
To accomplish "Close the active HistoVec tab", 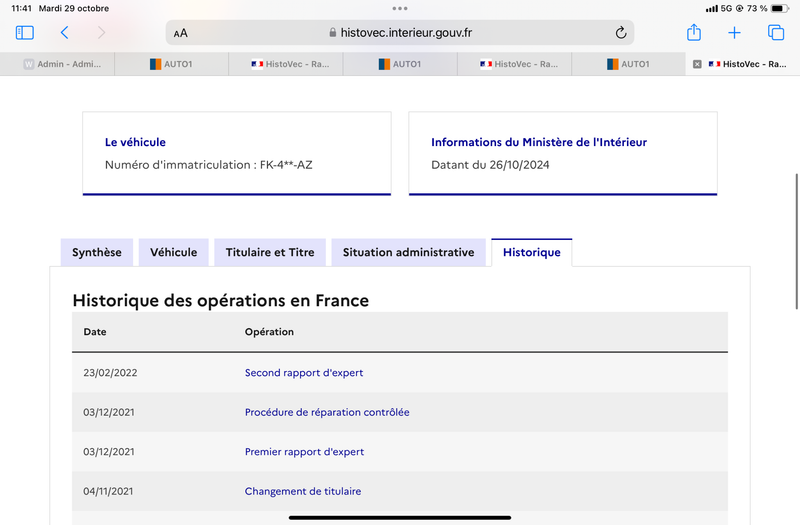I will (697, 64).
